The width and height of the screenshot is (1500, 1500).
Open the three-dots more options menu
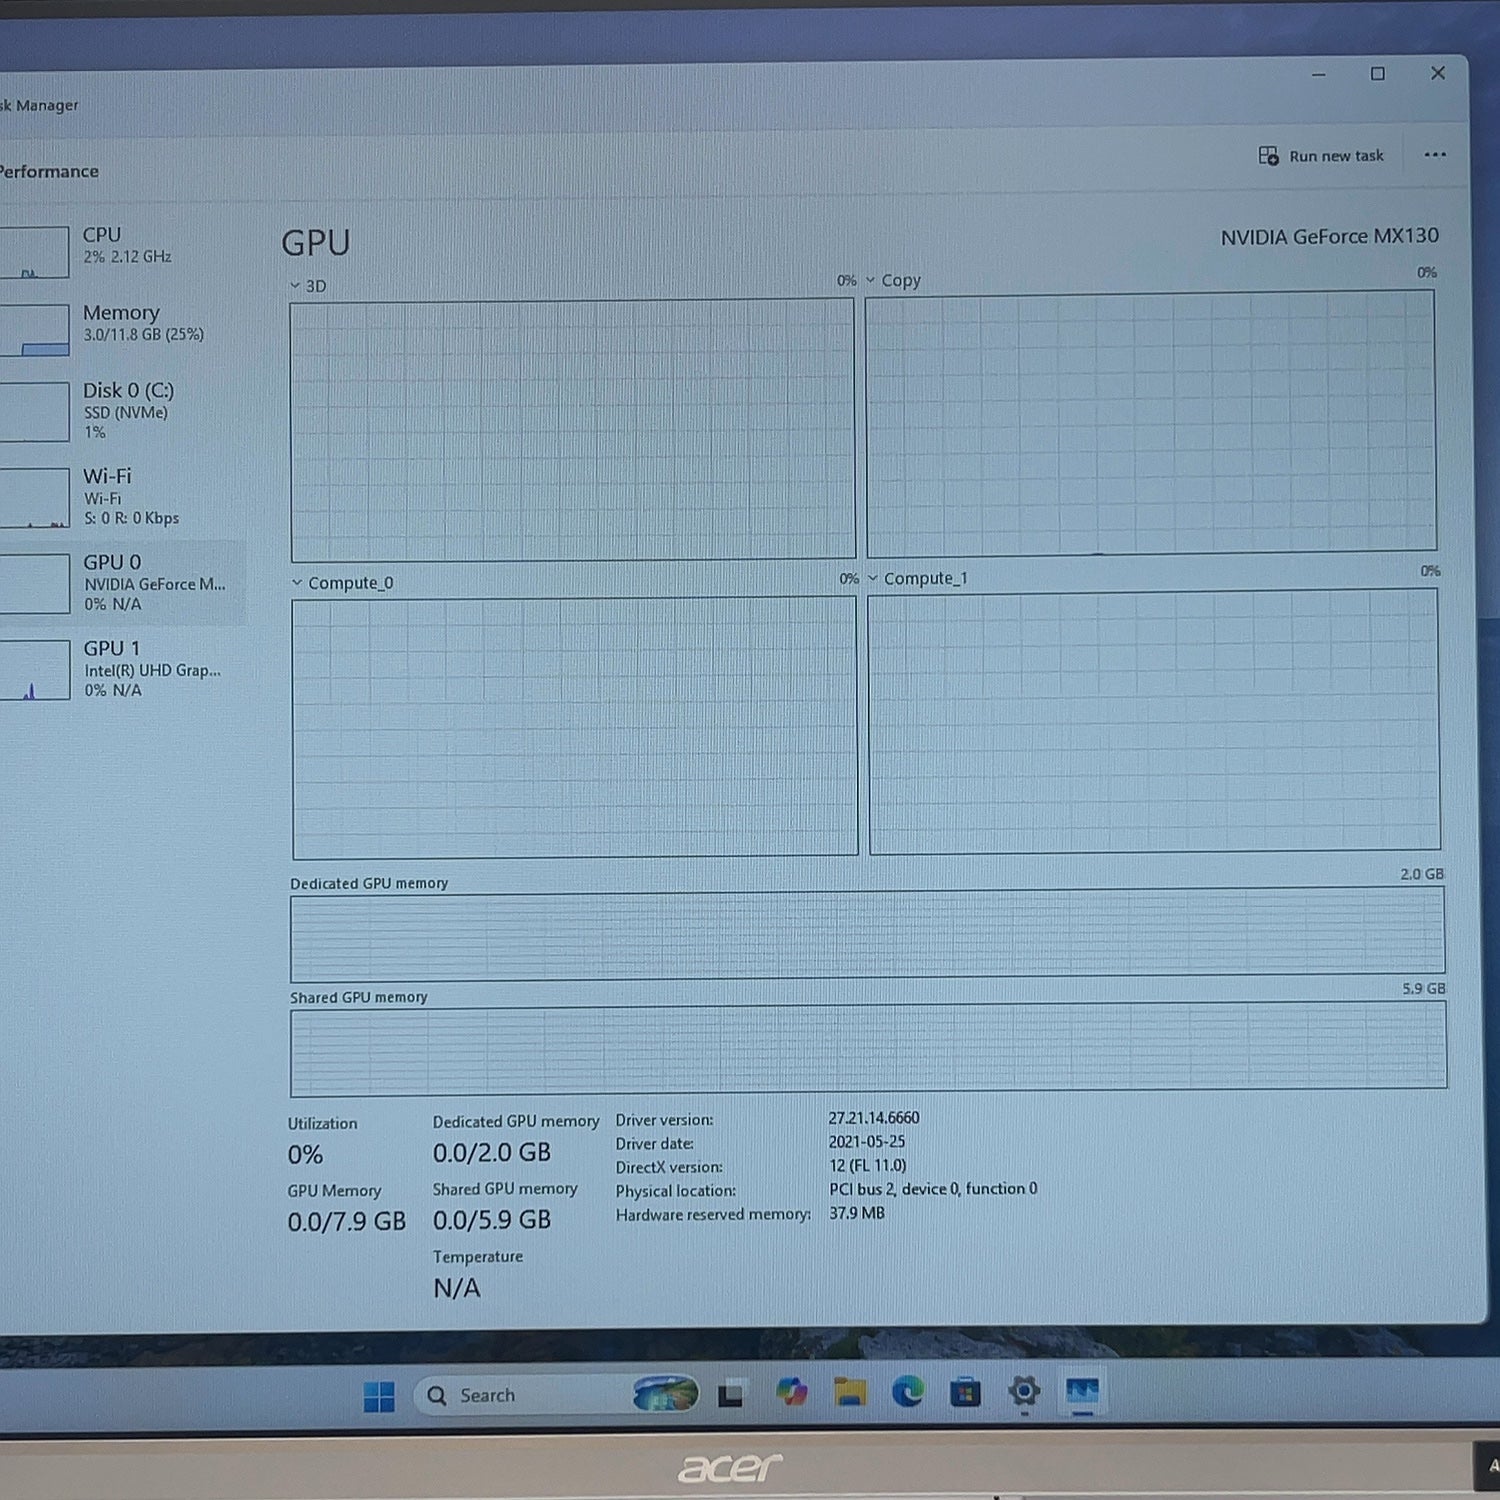[x=1435, y=155]
